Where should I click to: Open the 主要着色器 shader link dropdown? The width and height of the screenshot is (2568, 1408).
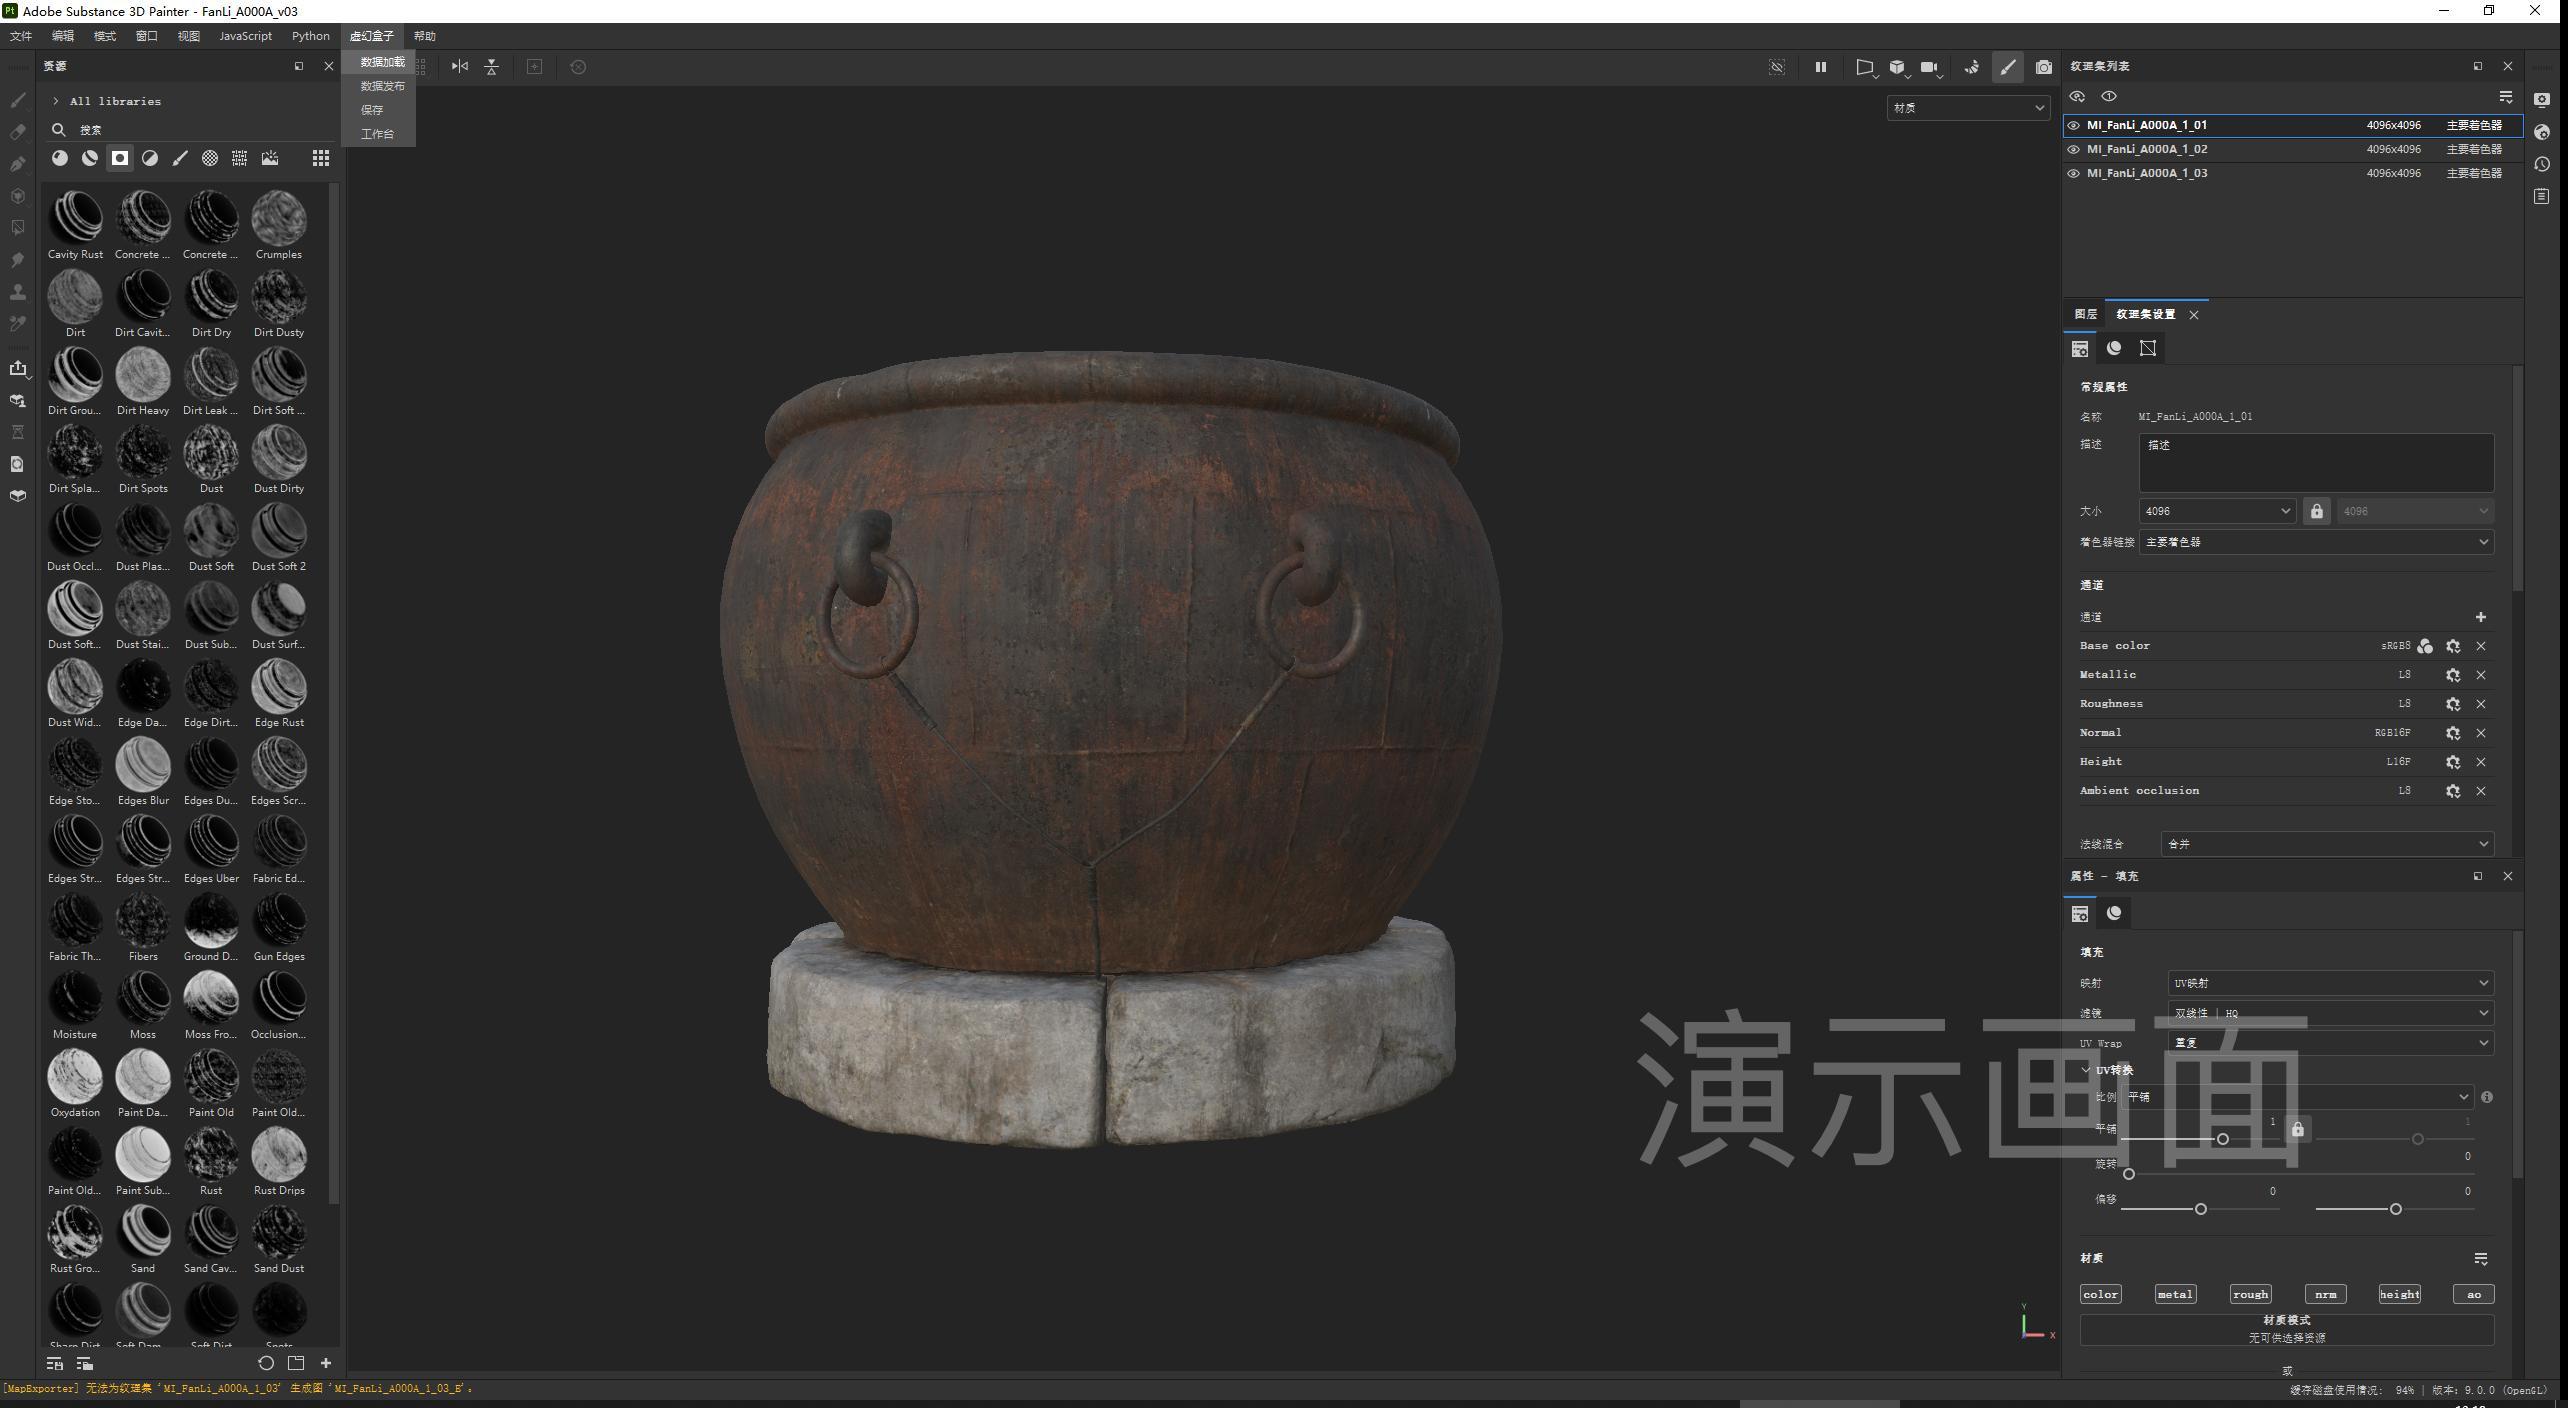pos(2316,542)
